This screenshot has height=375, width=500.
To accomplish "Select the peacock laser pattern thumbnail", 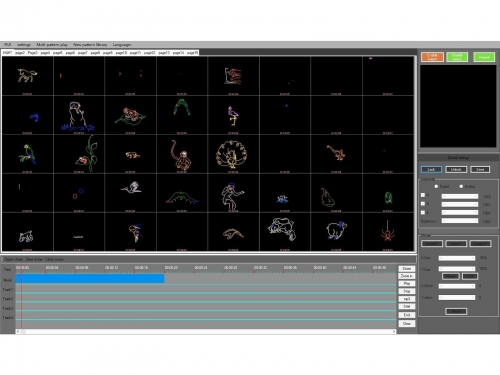I will click(x=233, y=154).
